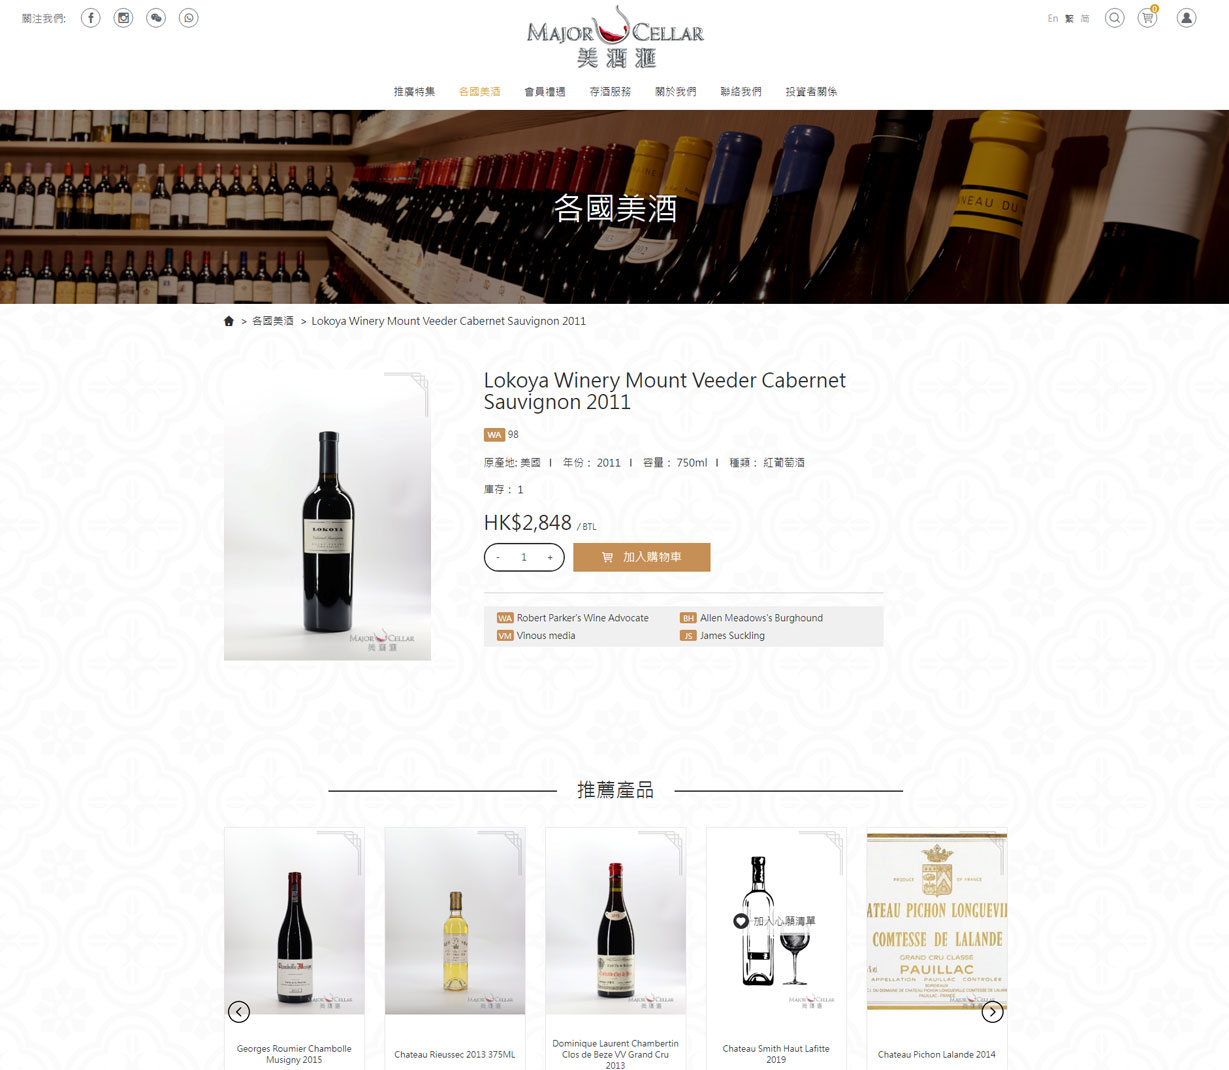Decrease quantity with the minus button

coord(498,557)
